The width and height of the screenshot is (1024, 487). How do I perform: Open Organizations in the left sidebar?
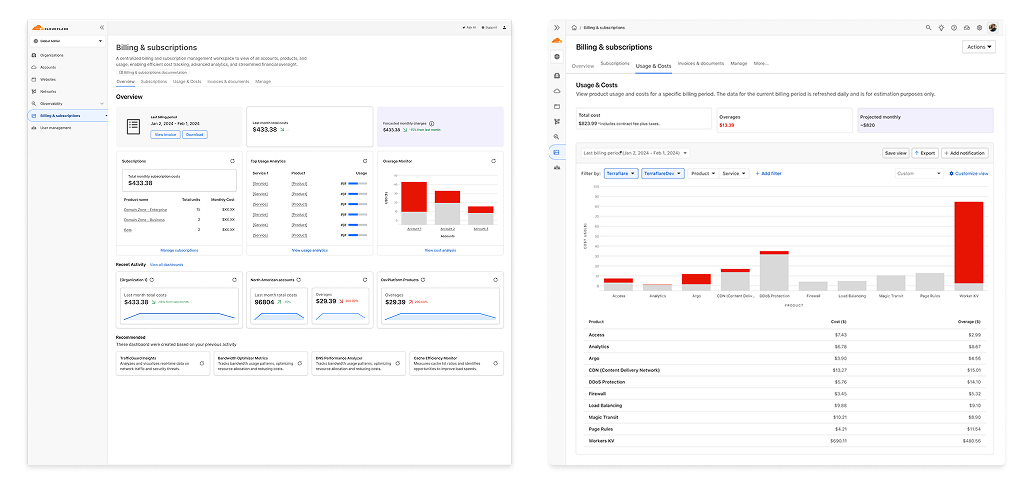(51, 55)
